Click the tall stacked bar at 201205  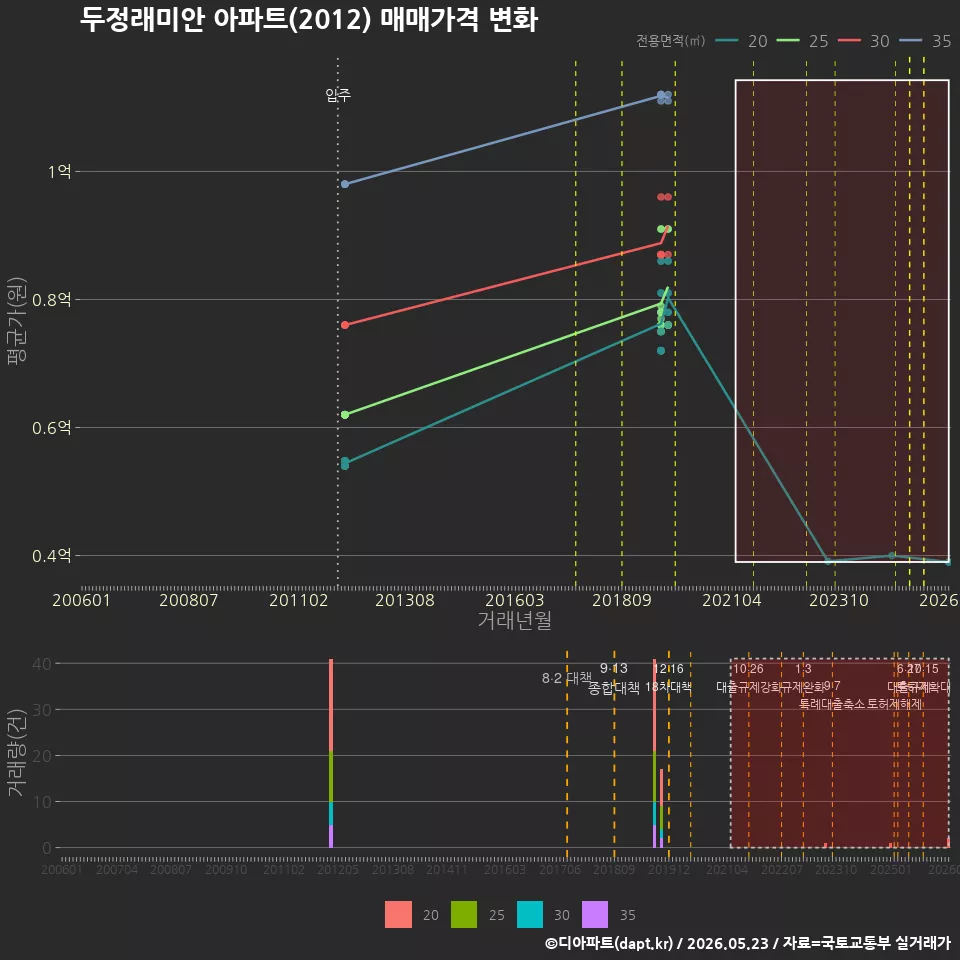point(331,753)
